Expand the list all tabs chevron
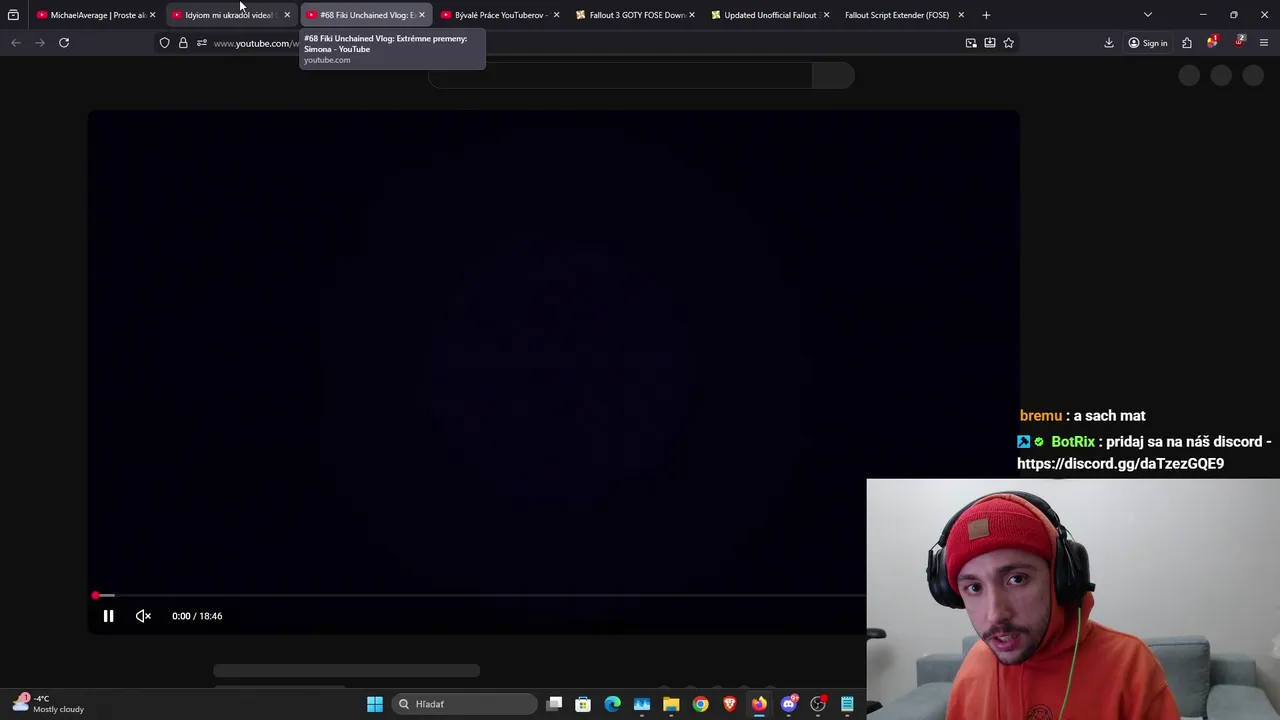The image size is (1280, 720). 1148,15
